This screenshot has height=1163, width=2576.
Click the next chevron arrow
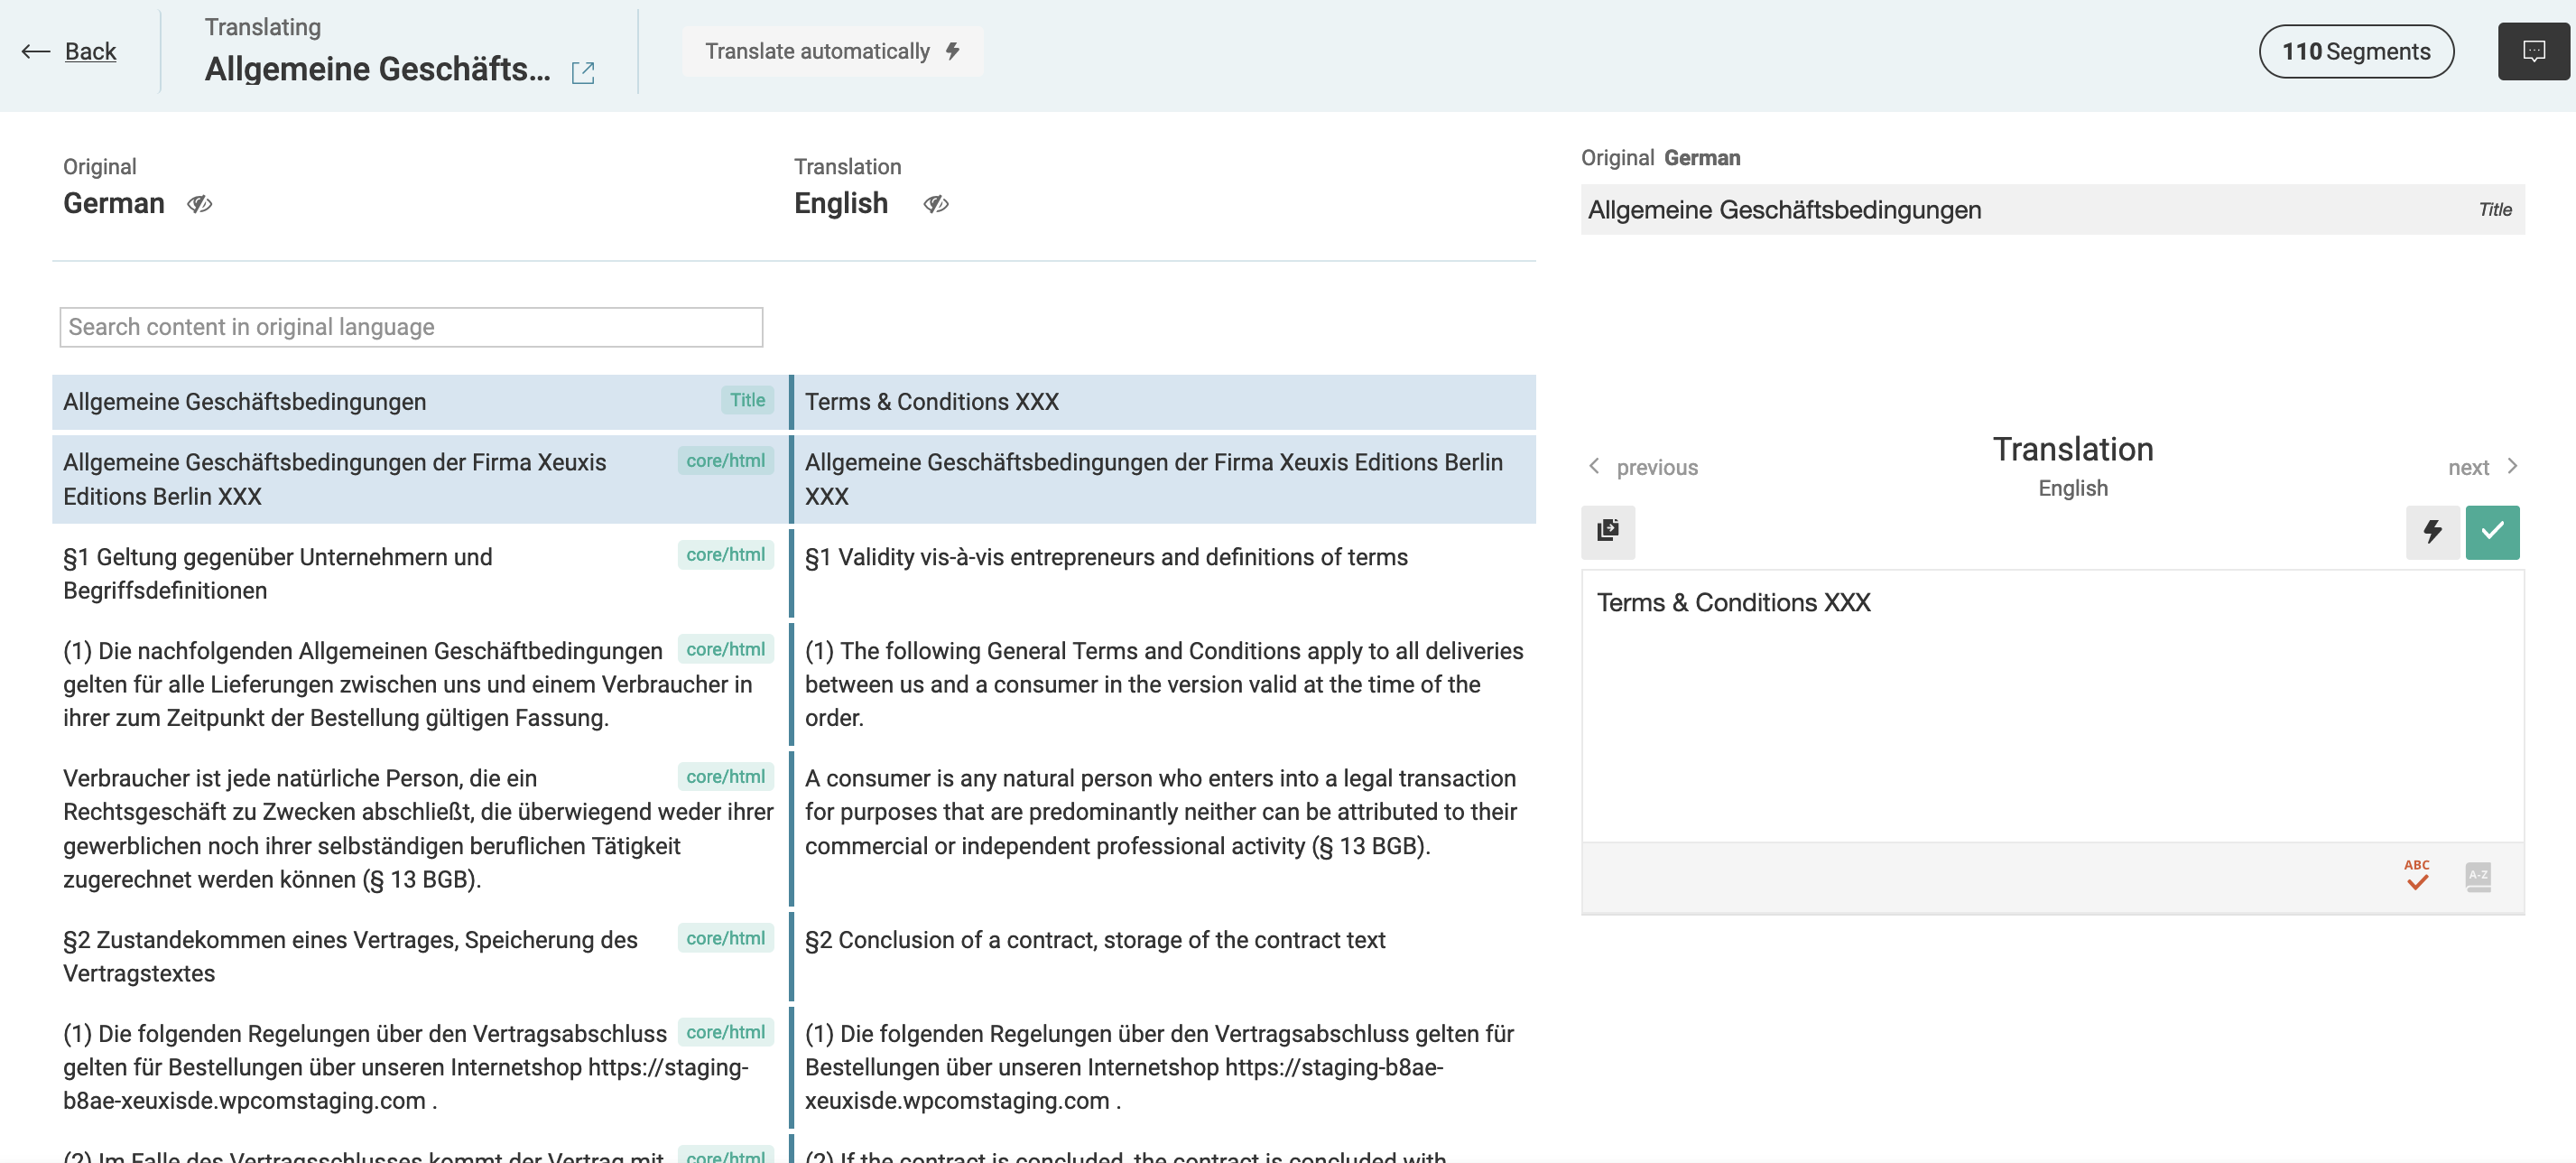click(2511, 466)
